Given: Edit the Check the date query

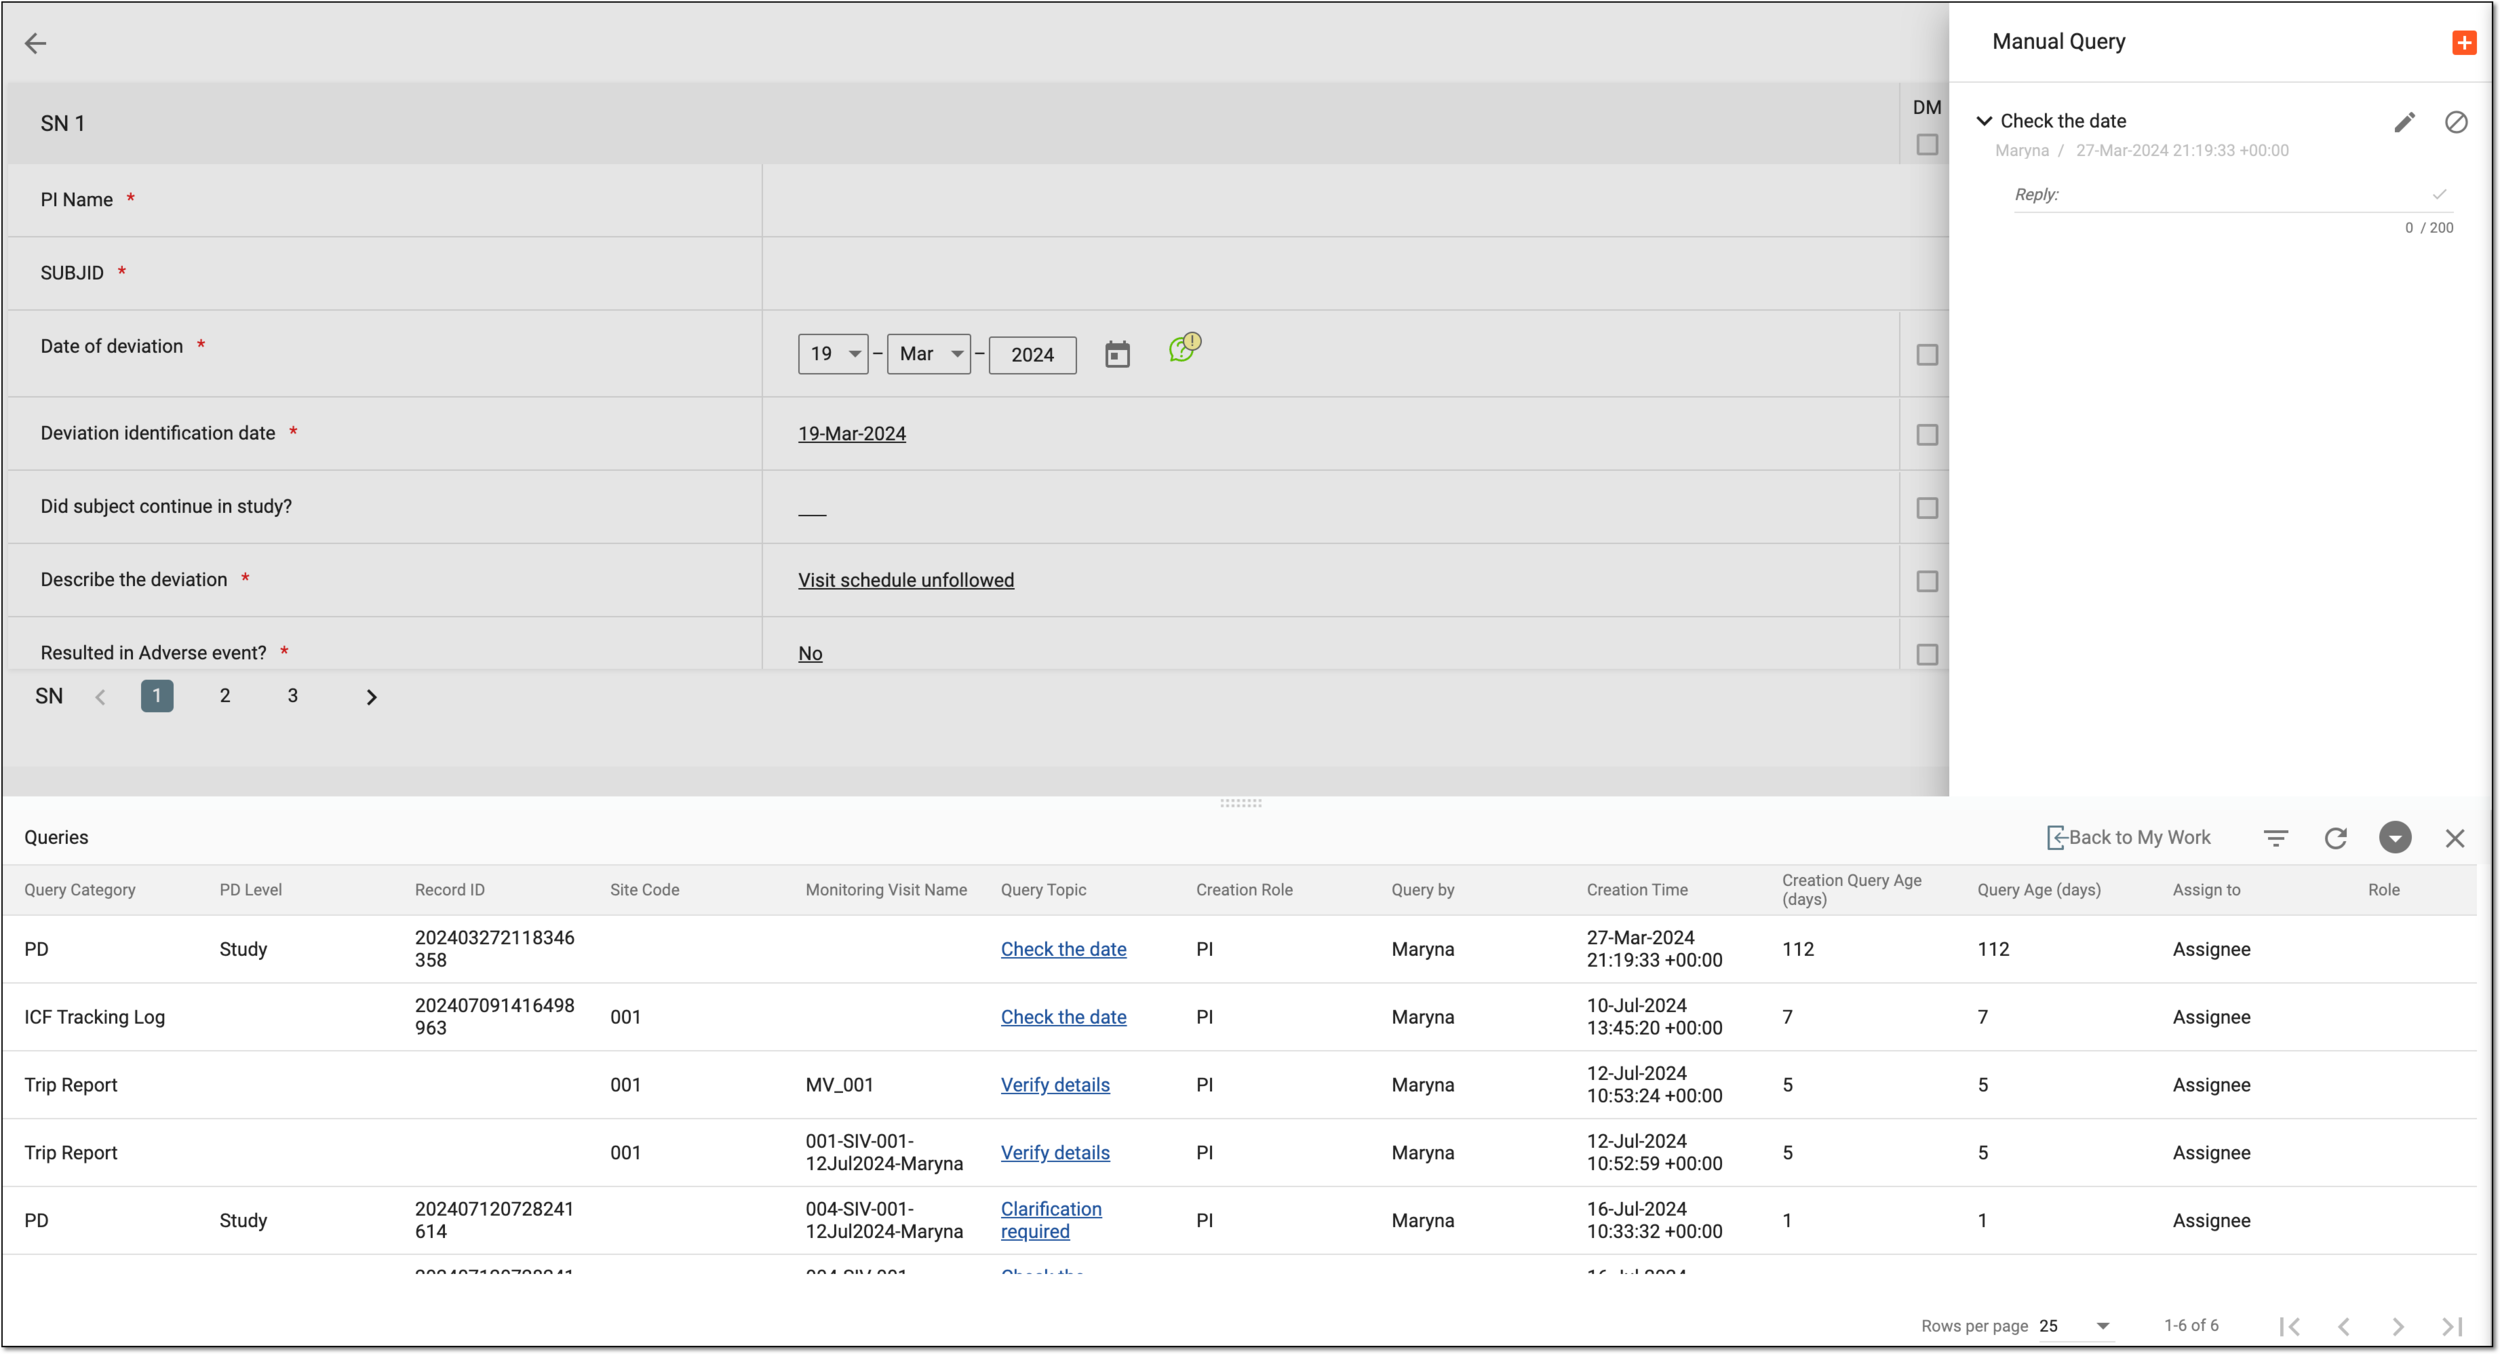Looking at the screenshot, I should 2405,122.
